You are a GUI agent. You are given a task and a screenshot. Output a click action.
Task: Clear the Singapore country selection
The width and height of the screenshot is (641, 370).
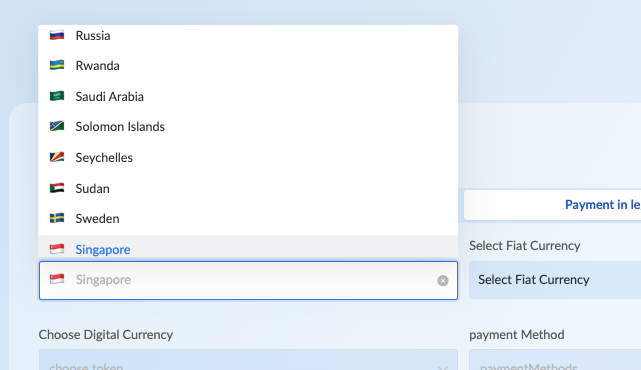443,280
